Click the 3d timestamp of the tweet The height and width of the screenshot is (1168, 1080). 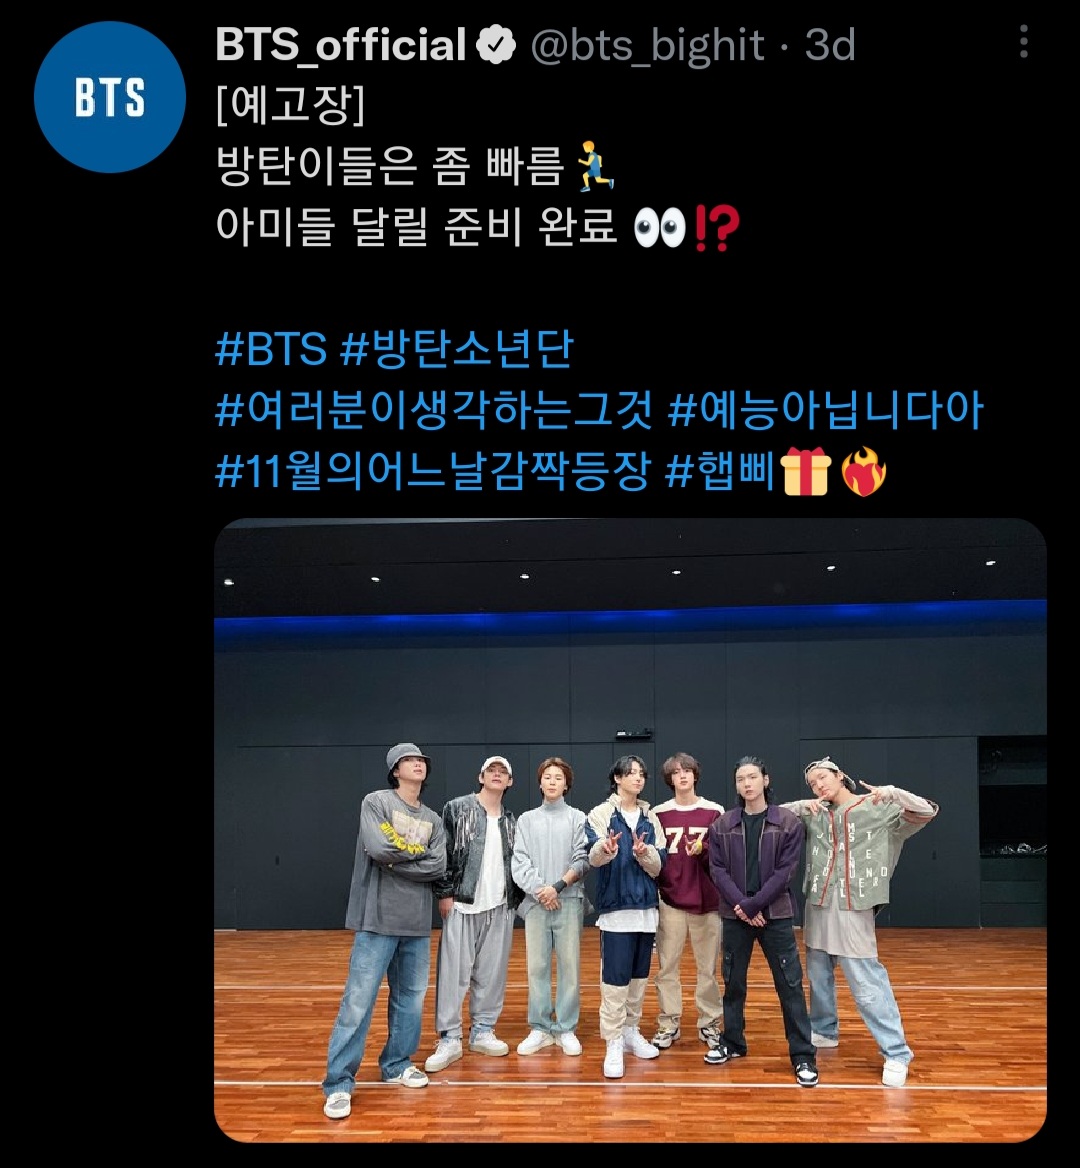coord(830,45)
